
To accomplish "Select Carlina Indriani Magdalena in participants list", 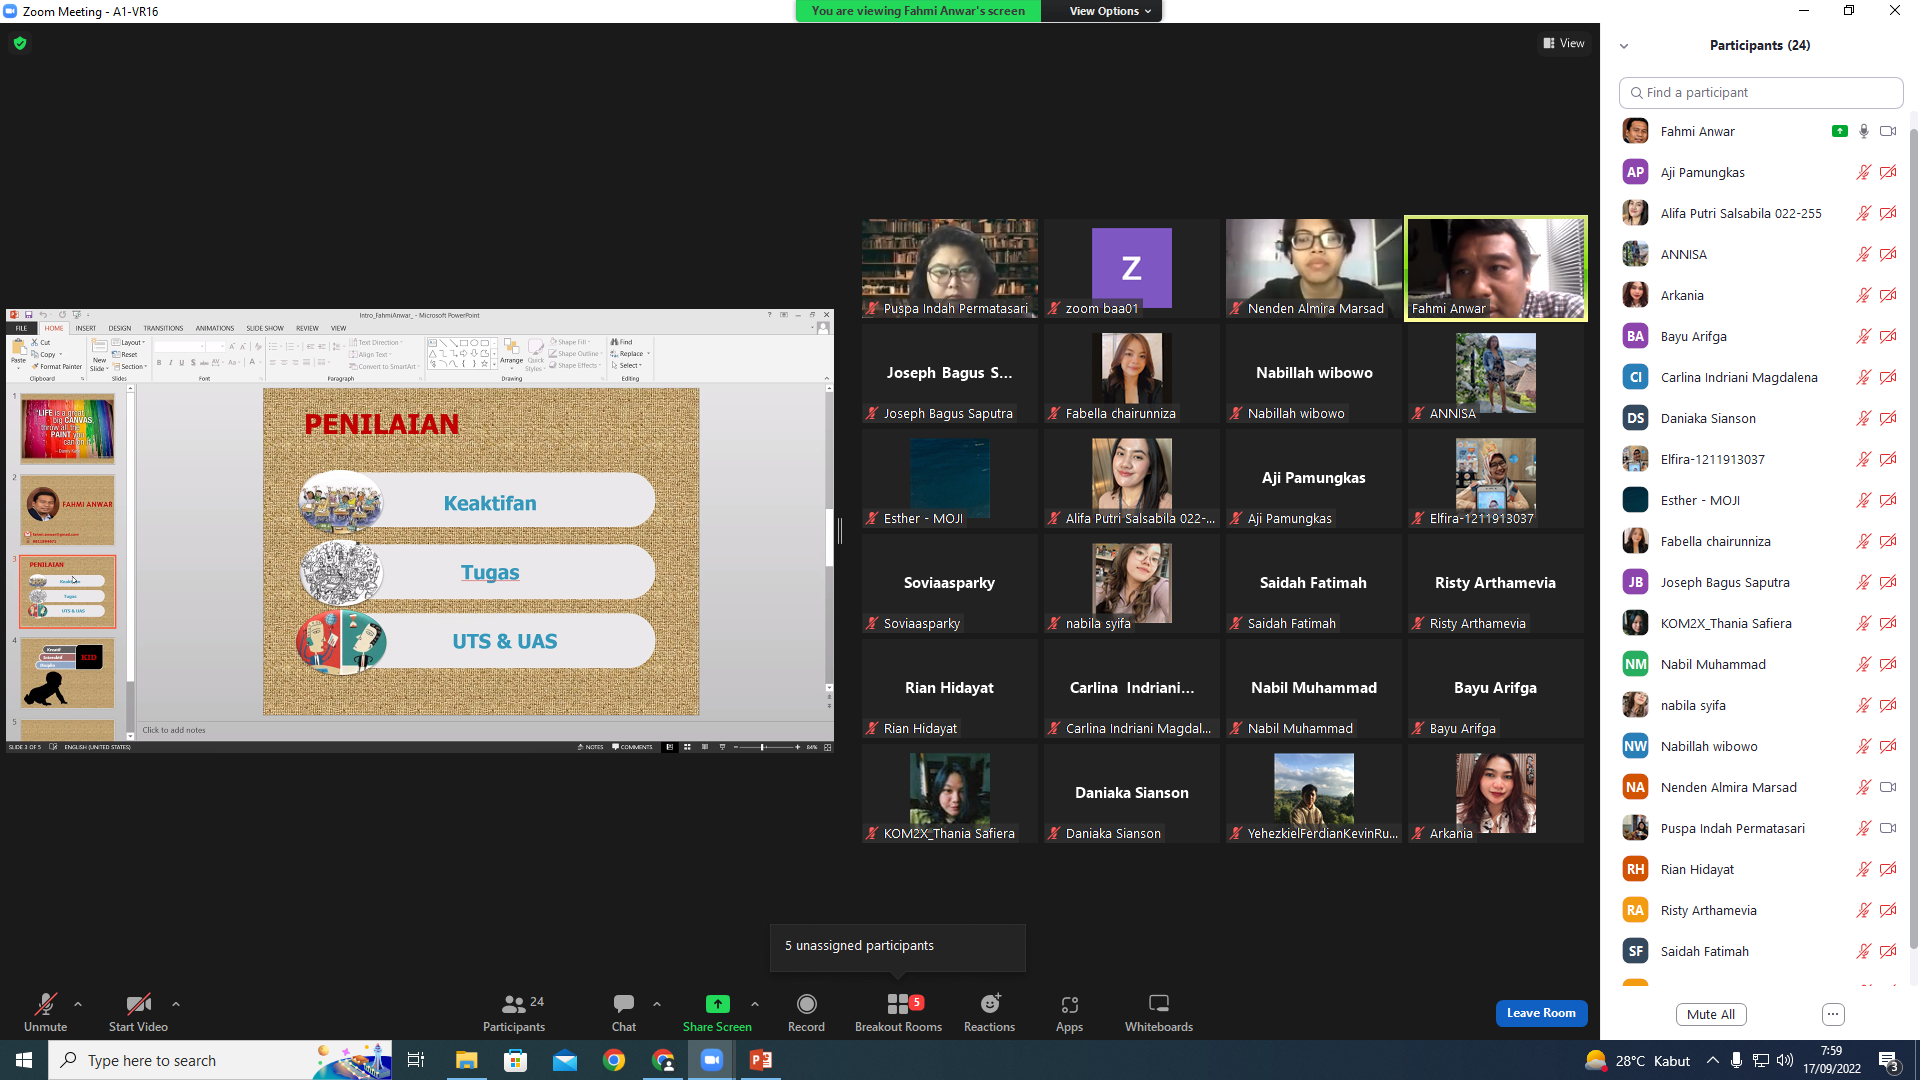I will click(x=1760, y=377).
